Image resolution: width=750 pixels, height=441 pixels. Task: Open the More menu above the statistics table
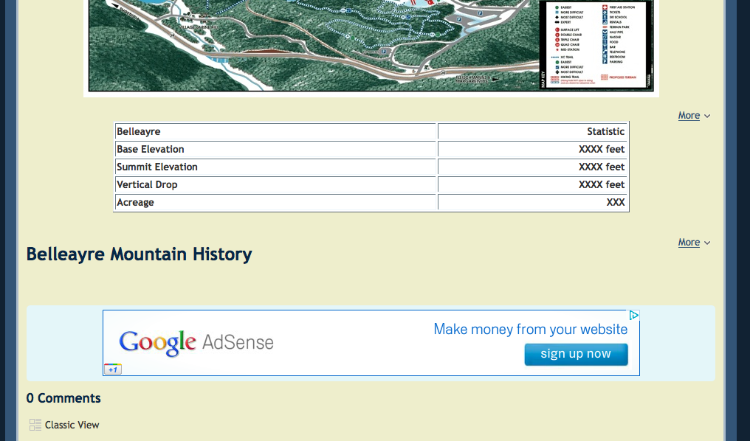693,116
